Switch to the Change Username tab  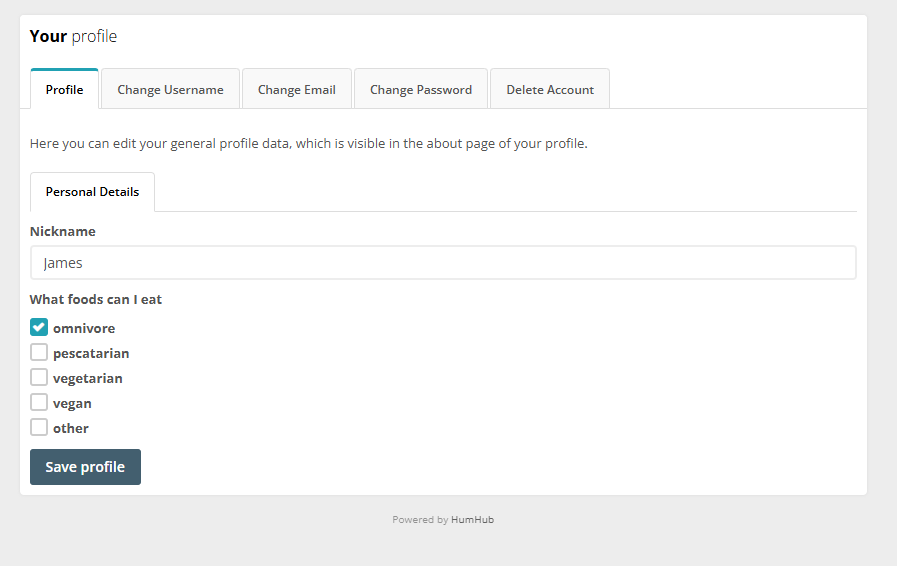point(170,89)
